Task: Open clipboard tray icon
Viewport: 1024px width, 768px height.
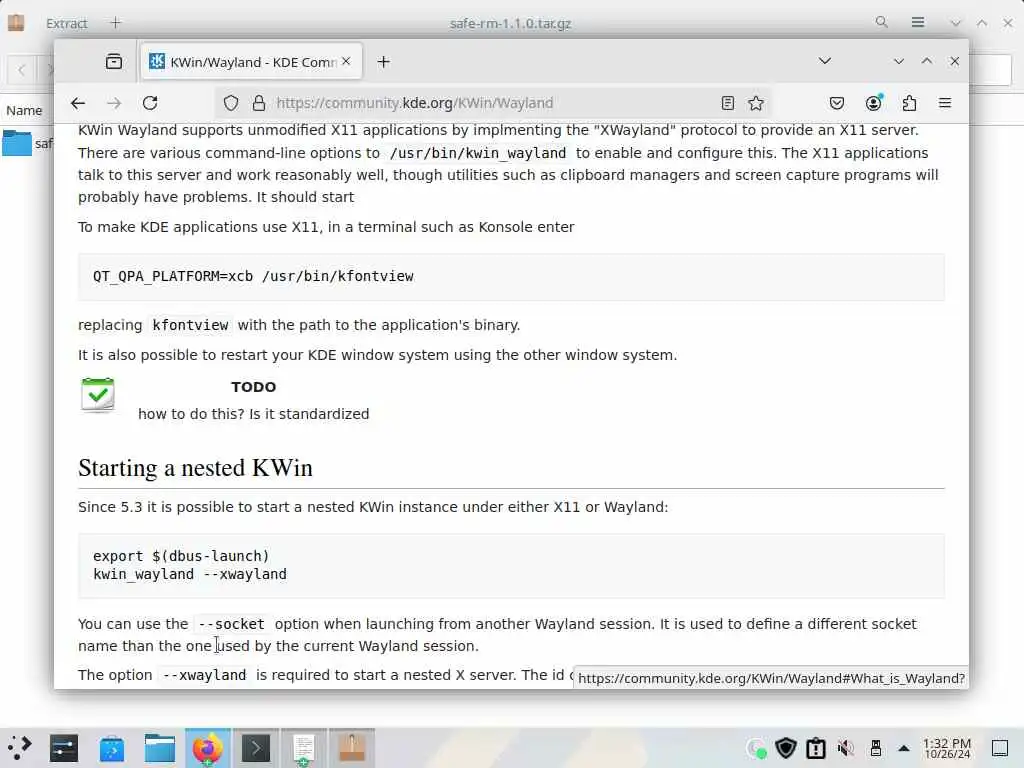Action: (816, 748)
